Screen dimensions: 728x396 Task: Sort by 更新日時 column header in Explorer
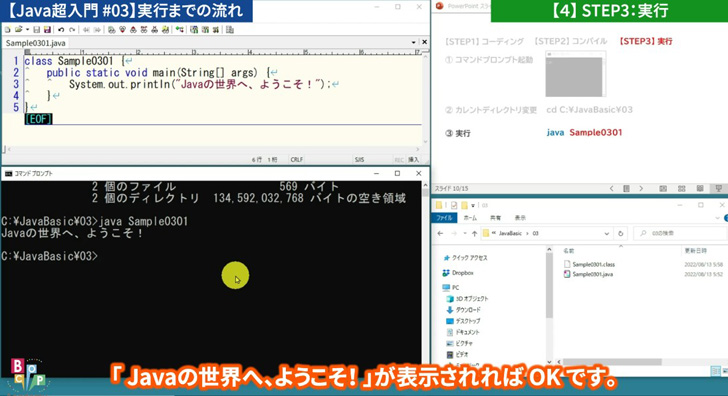[x=696, y=251]
